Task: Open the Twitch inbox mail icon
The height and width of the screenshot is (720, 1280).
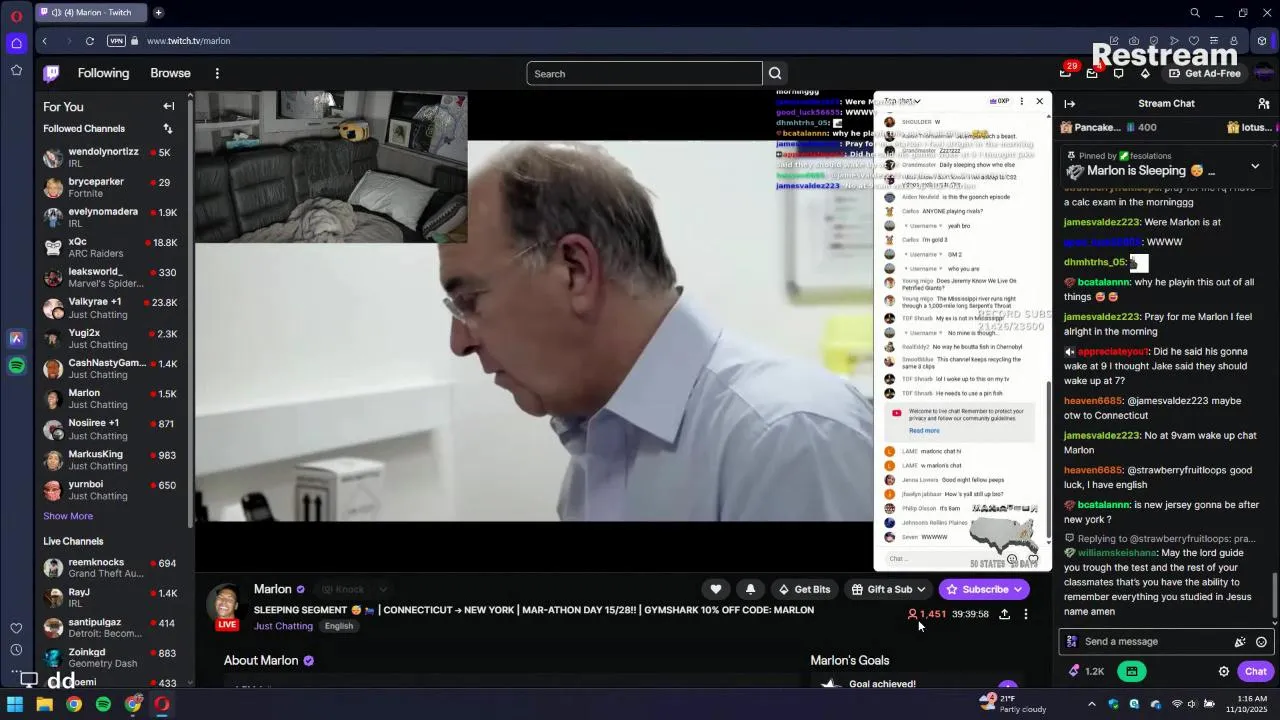Action: coord(1092,73)
